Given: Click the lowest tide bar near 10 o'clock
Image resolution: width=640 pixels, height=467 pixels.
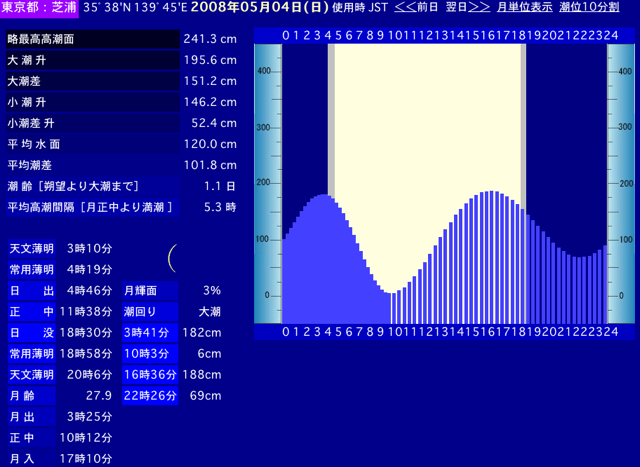Looking at the screenshot, I should pyautogui.click(x=393, y=308).
